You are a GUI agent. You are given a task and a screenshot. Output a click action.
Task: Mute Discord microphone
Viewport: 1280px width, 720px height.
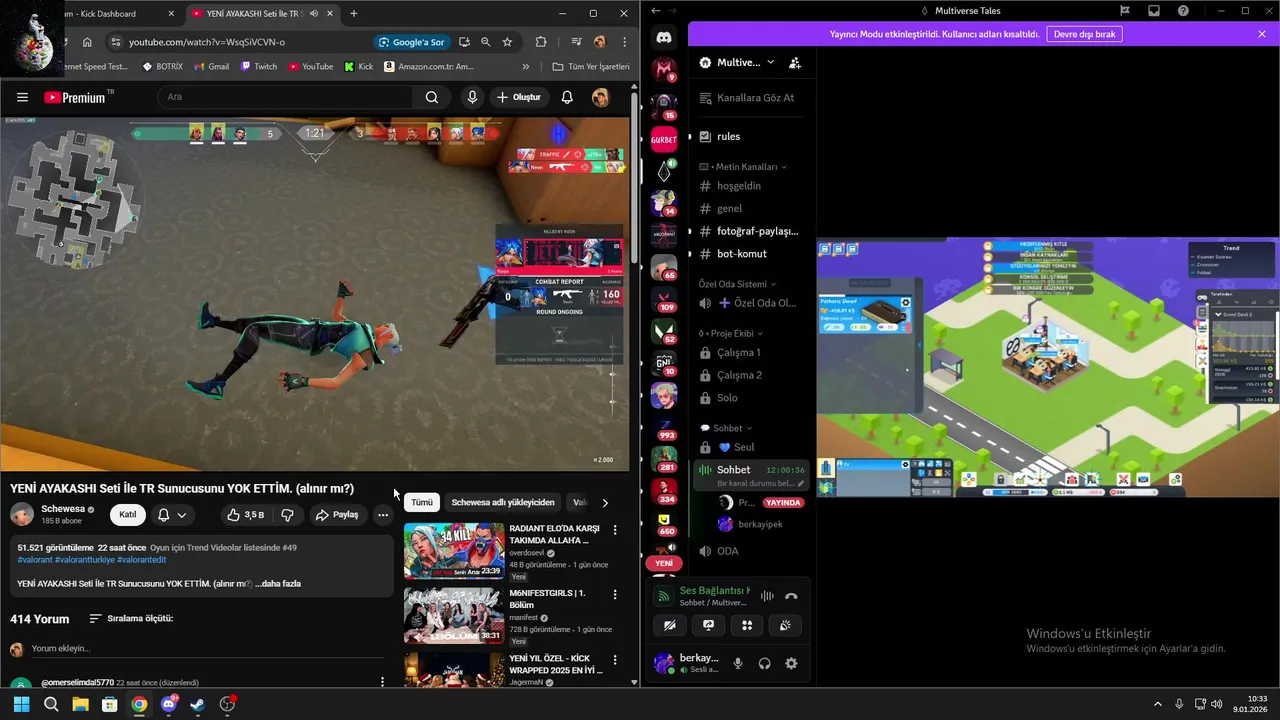(x=738, y=664)
